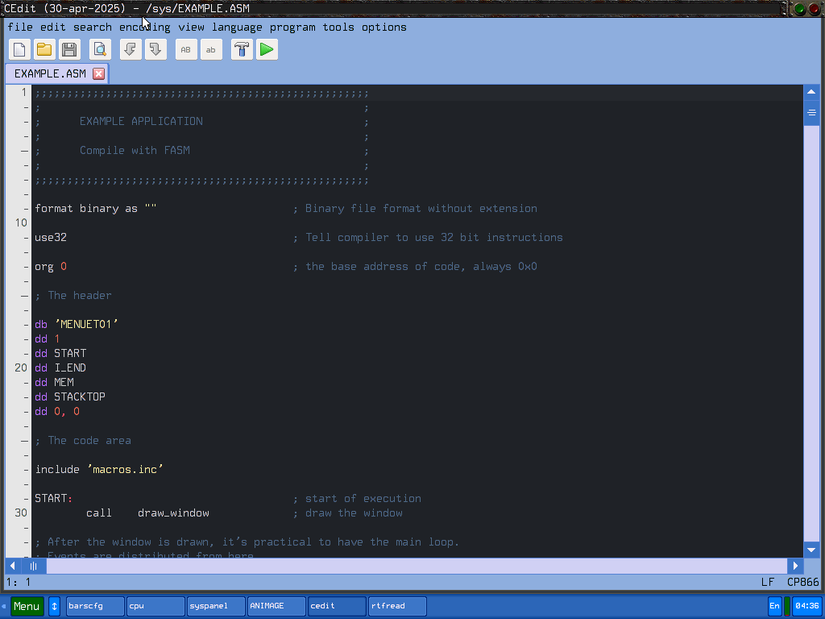Open the language menu
Screen dimensions: 825x619
tap(237, 27)
